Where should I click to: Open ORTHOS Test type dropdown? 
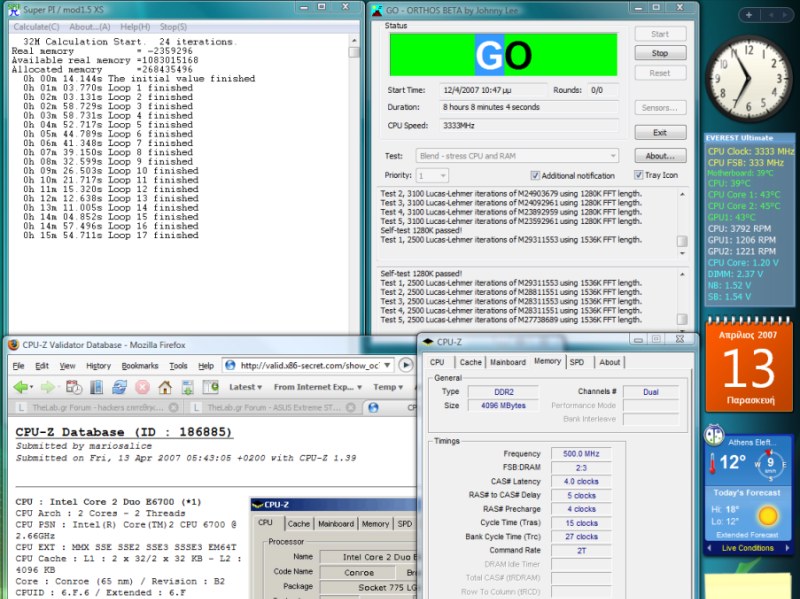[517, 156]
